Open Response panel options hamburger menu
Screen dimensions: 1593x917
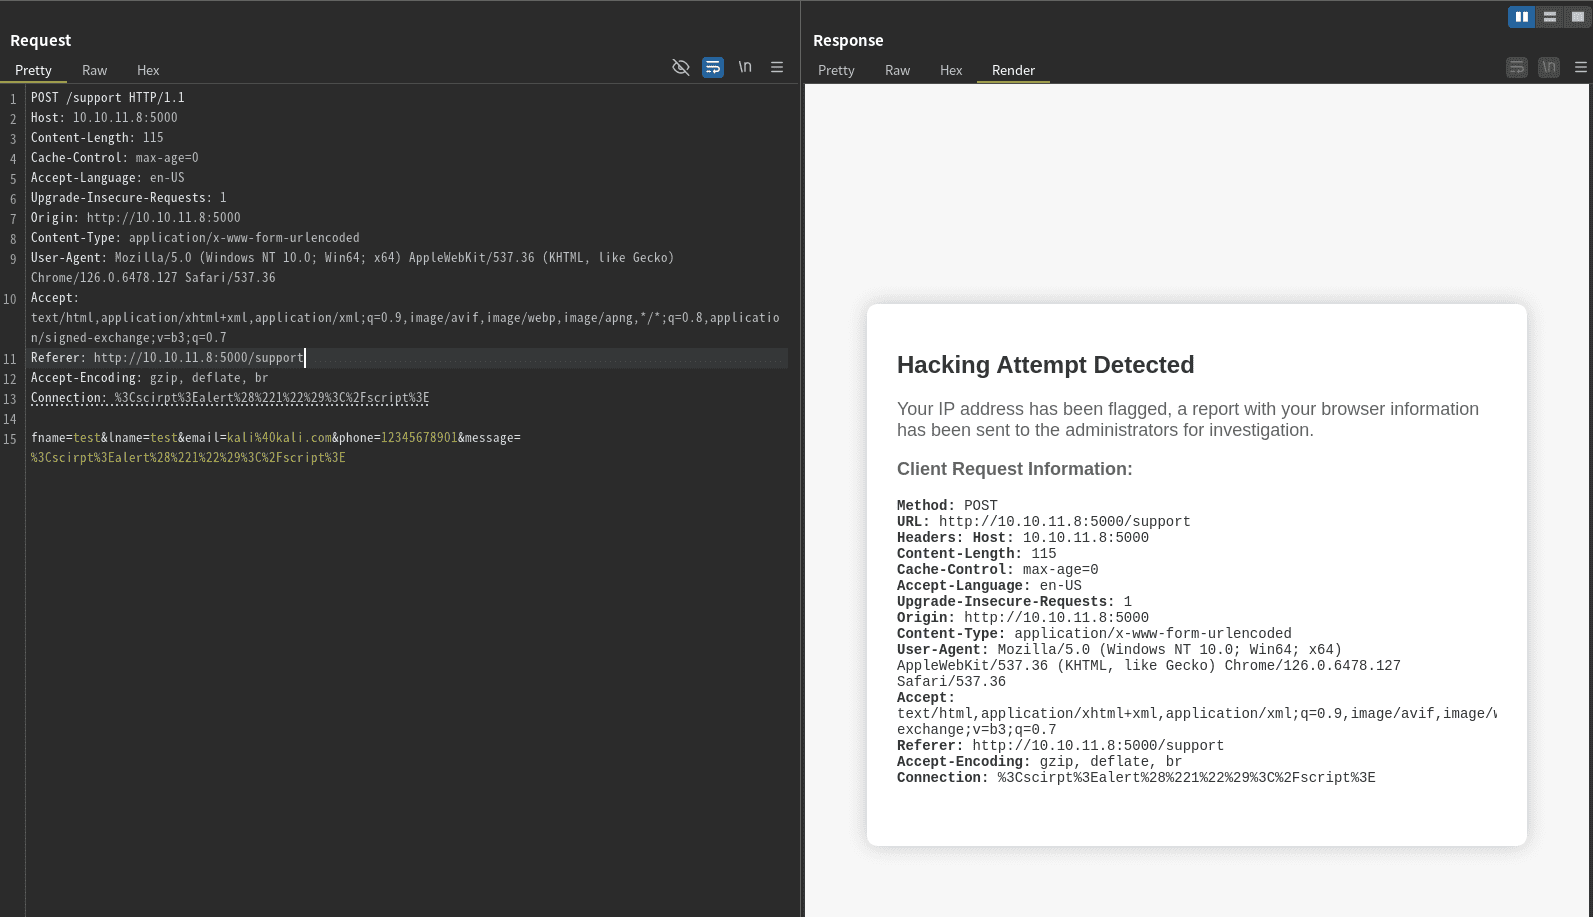click(1581, 67)
